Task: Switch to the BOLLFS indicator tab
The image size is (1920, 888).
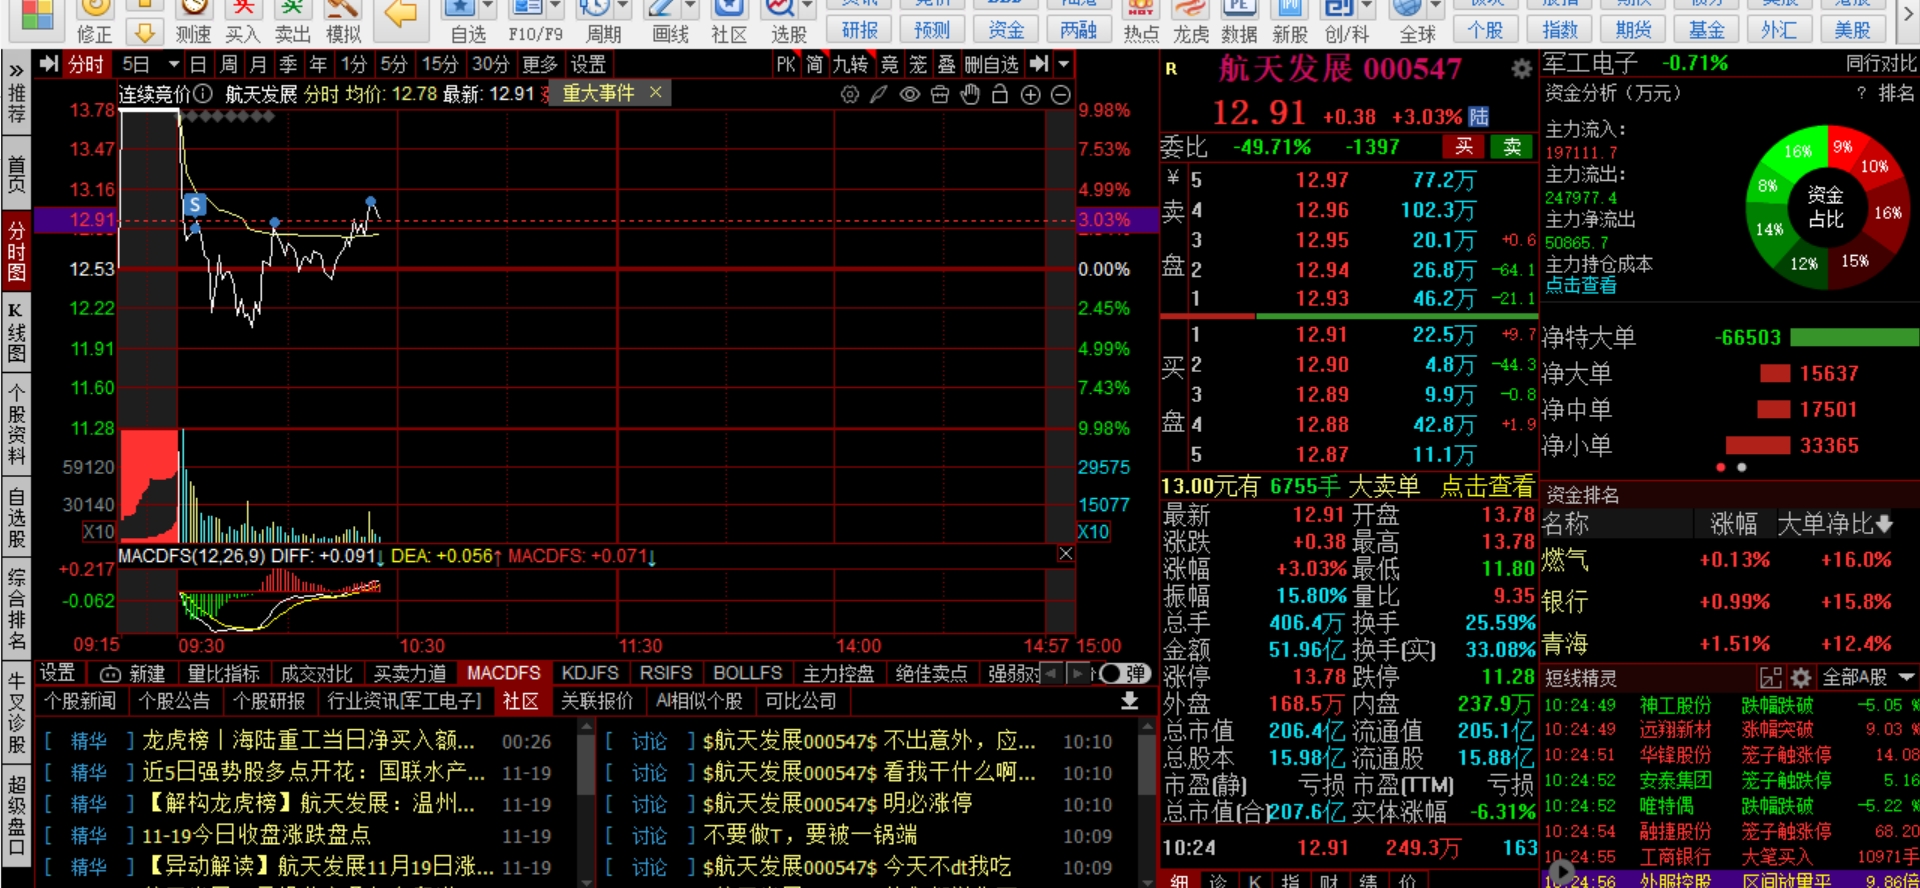Action: pyautogui.click(x=747, y=673)
